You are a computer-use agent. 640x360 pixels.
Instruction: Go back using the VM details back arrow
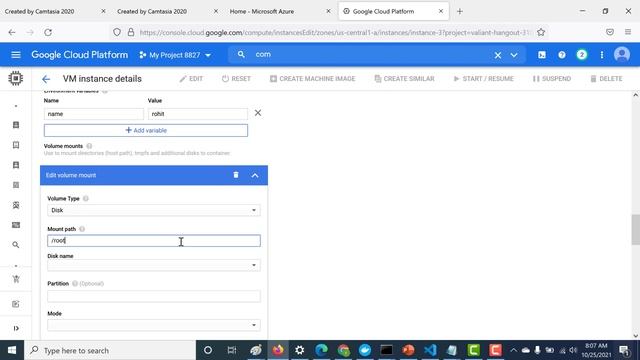tap(46, 79)
